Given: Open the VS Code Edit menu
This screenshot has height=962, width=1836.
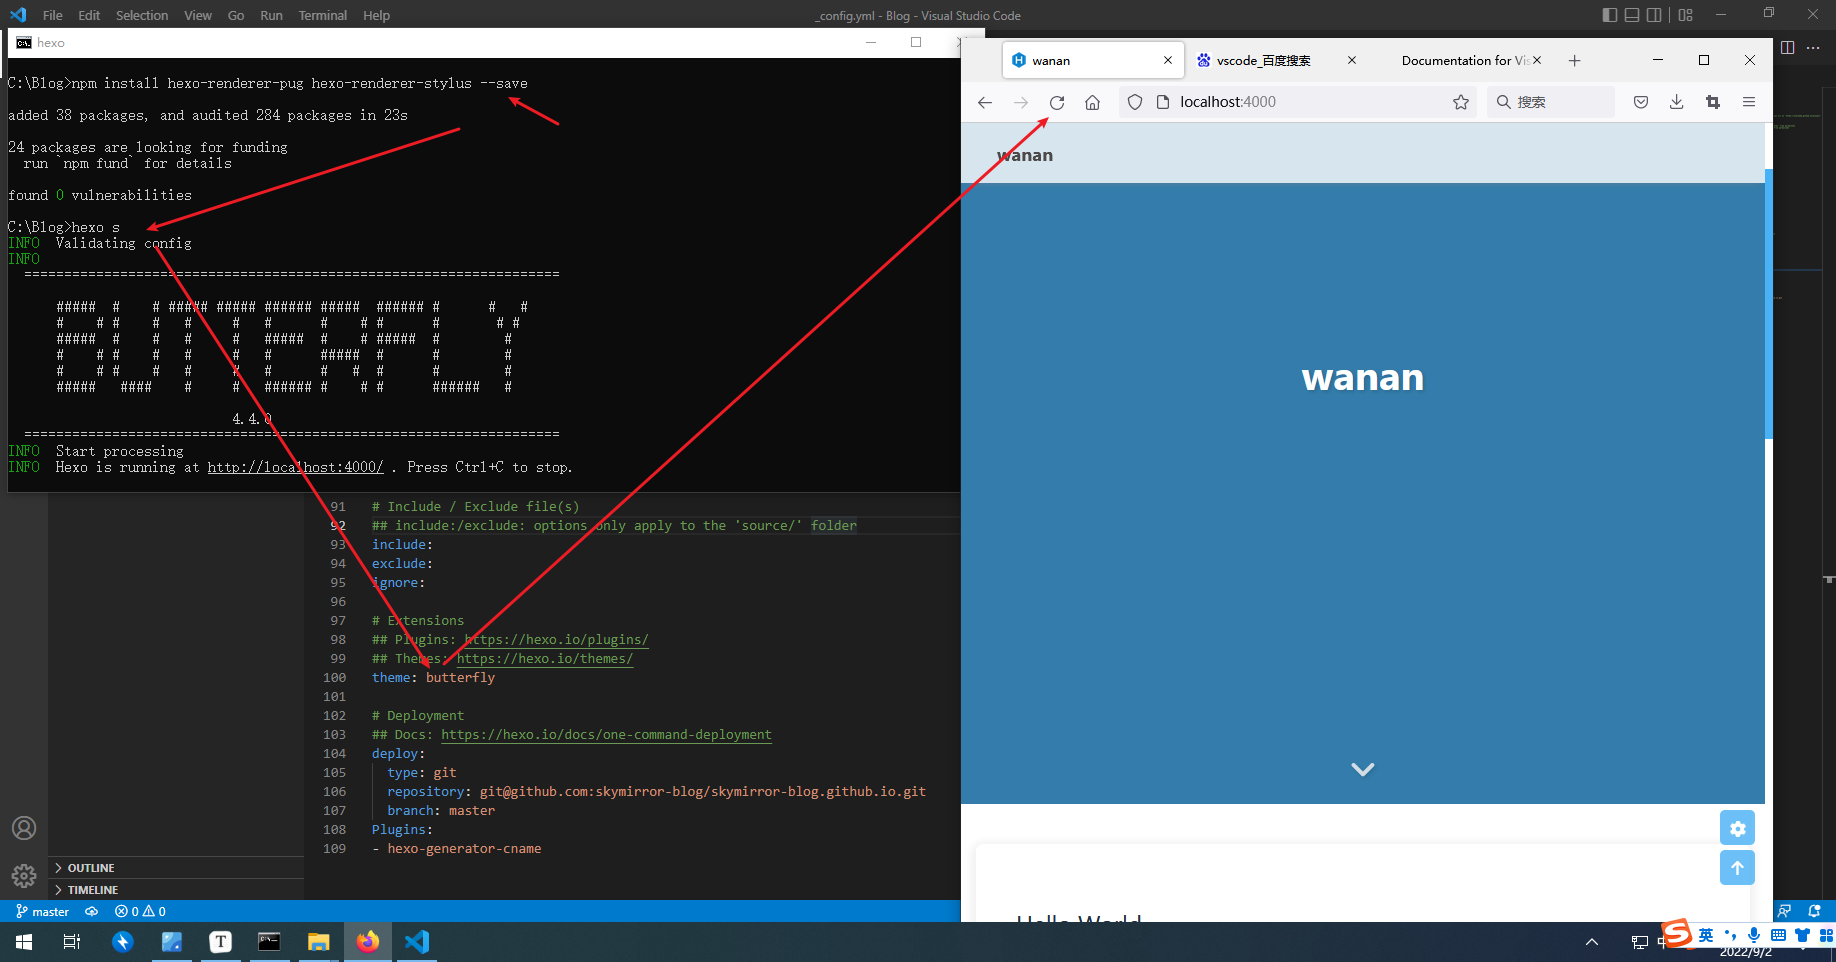Looking at the screenshot, I should pos(89,15).
